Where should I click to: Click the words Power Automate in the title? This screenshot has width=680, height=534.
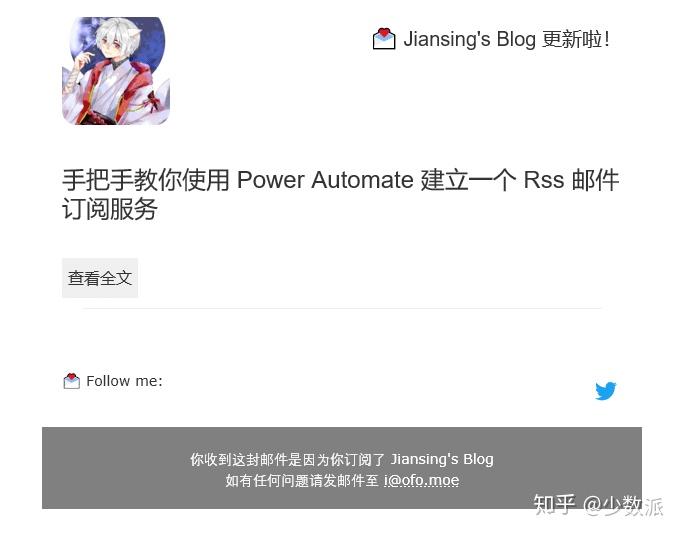pyautogui.click(x=325, y=180)
